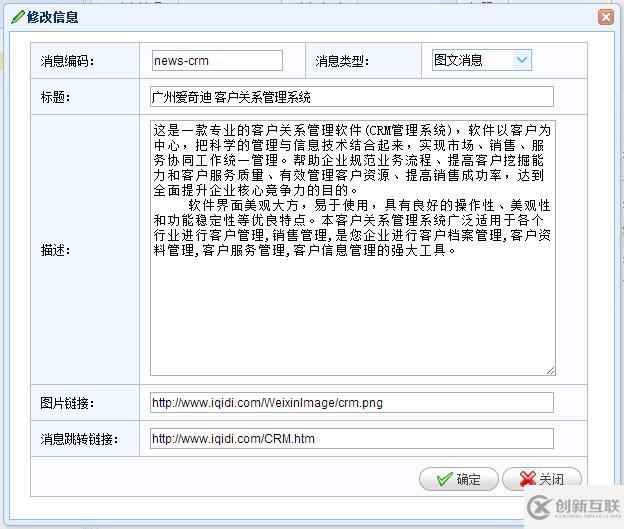This screenshot has width=624, height=529.
Task: Grab the resize handle of 描述 textarea
Action: coord(550,371)
